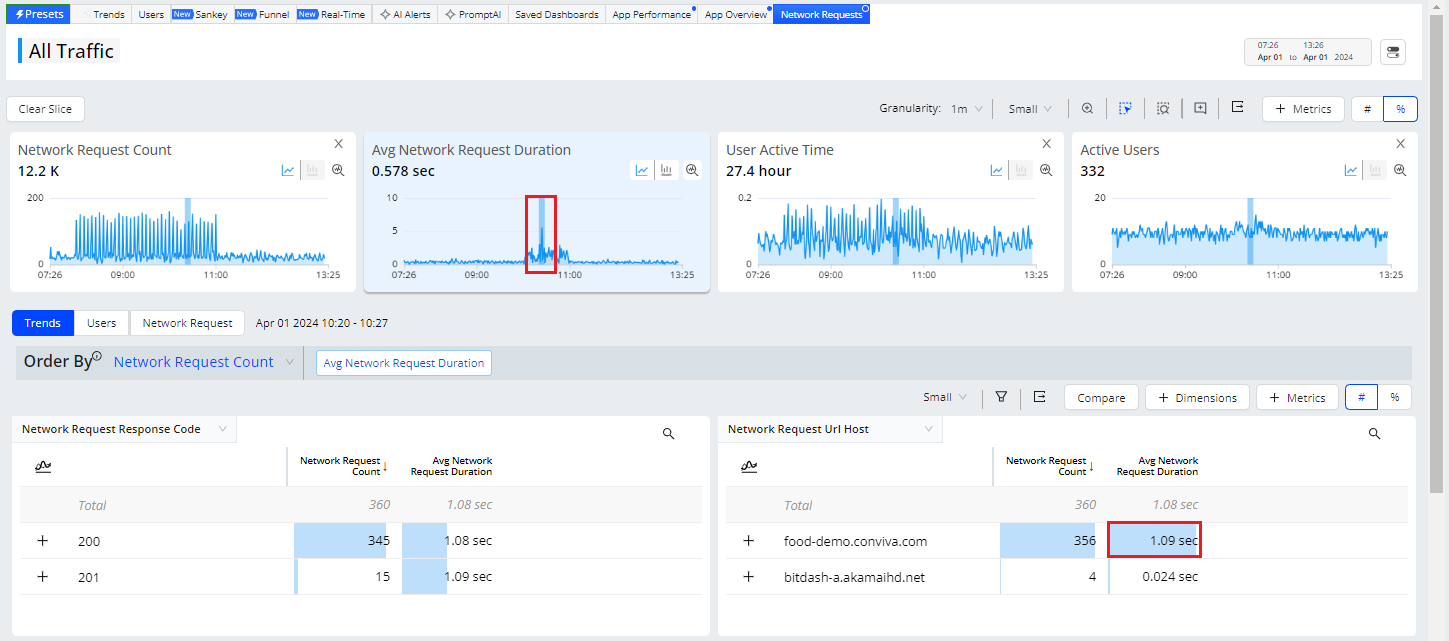Click the Clear Slice button
The width and height of the screenshot is (1449, 641).
tap(45, 109)
